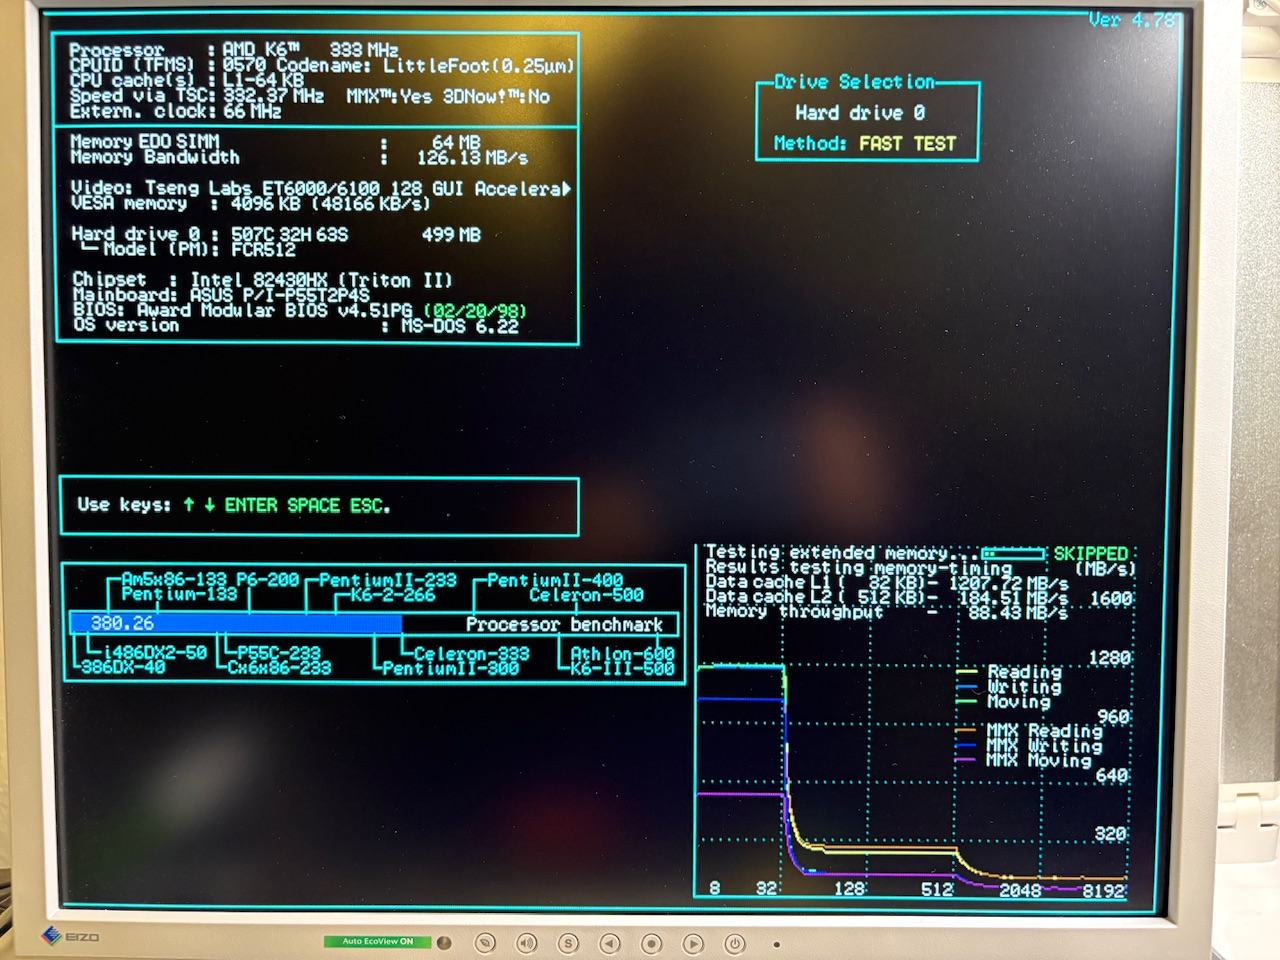Push the monitor power button
The width and height of the screenshot is (1280, 960).
(735, 942)
